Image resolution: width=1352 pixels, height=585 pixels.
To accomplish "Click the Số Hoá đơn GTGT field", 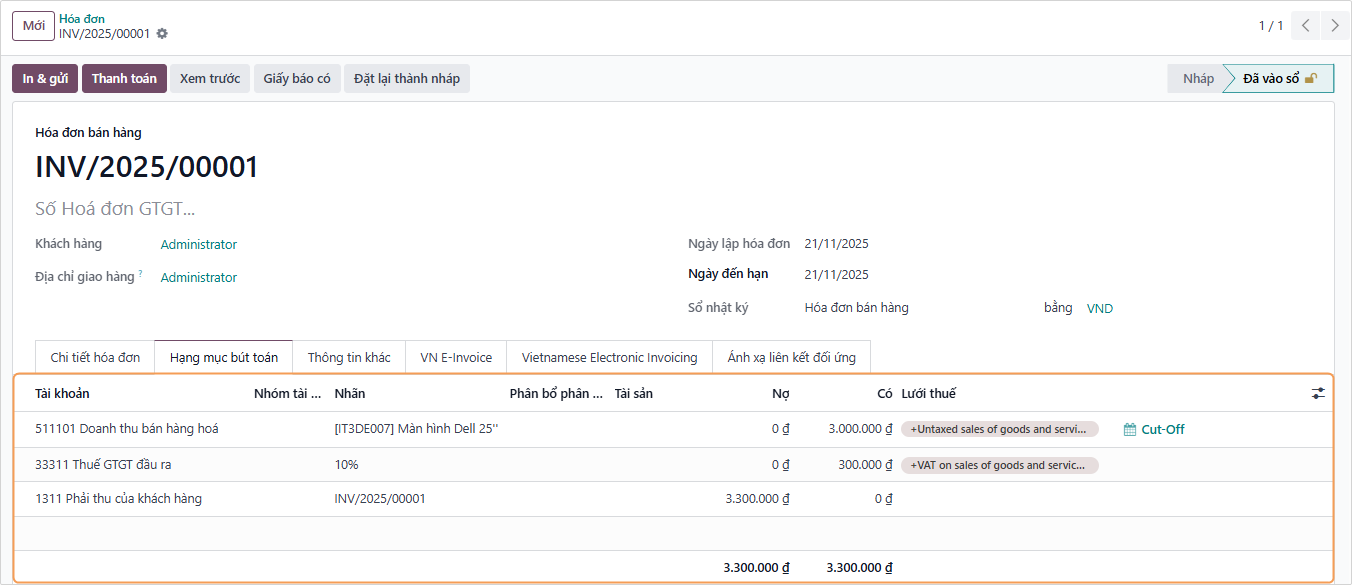I will pos(115,209).
